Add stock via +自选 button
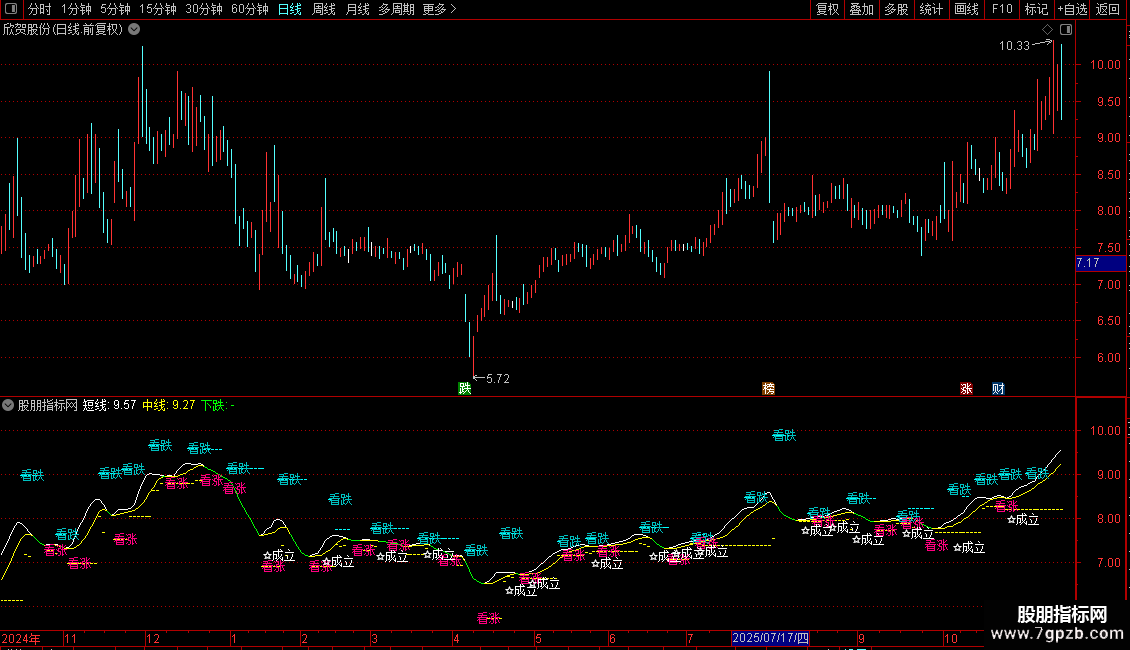The height and width of the screenshot is (650, 1130). (1072, 9)
